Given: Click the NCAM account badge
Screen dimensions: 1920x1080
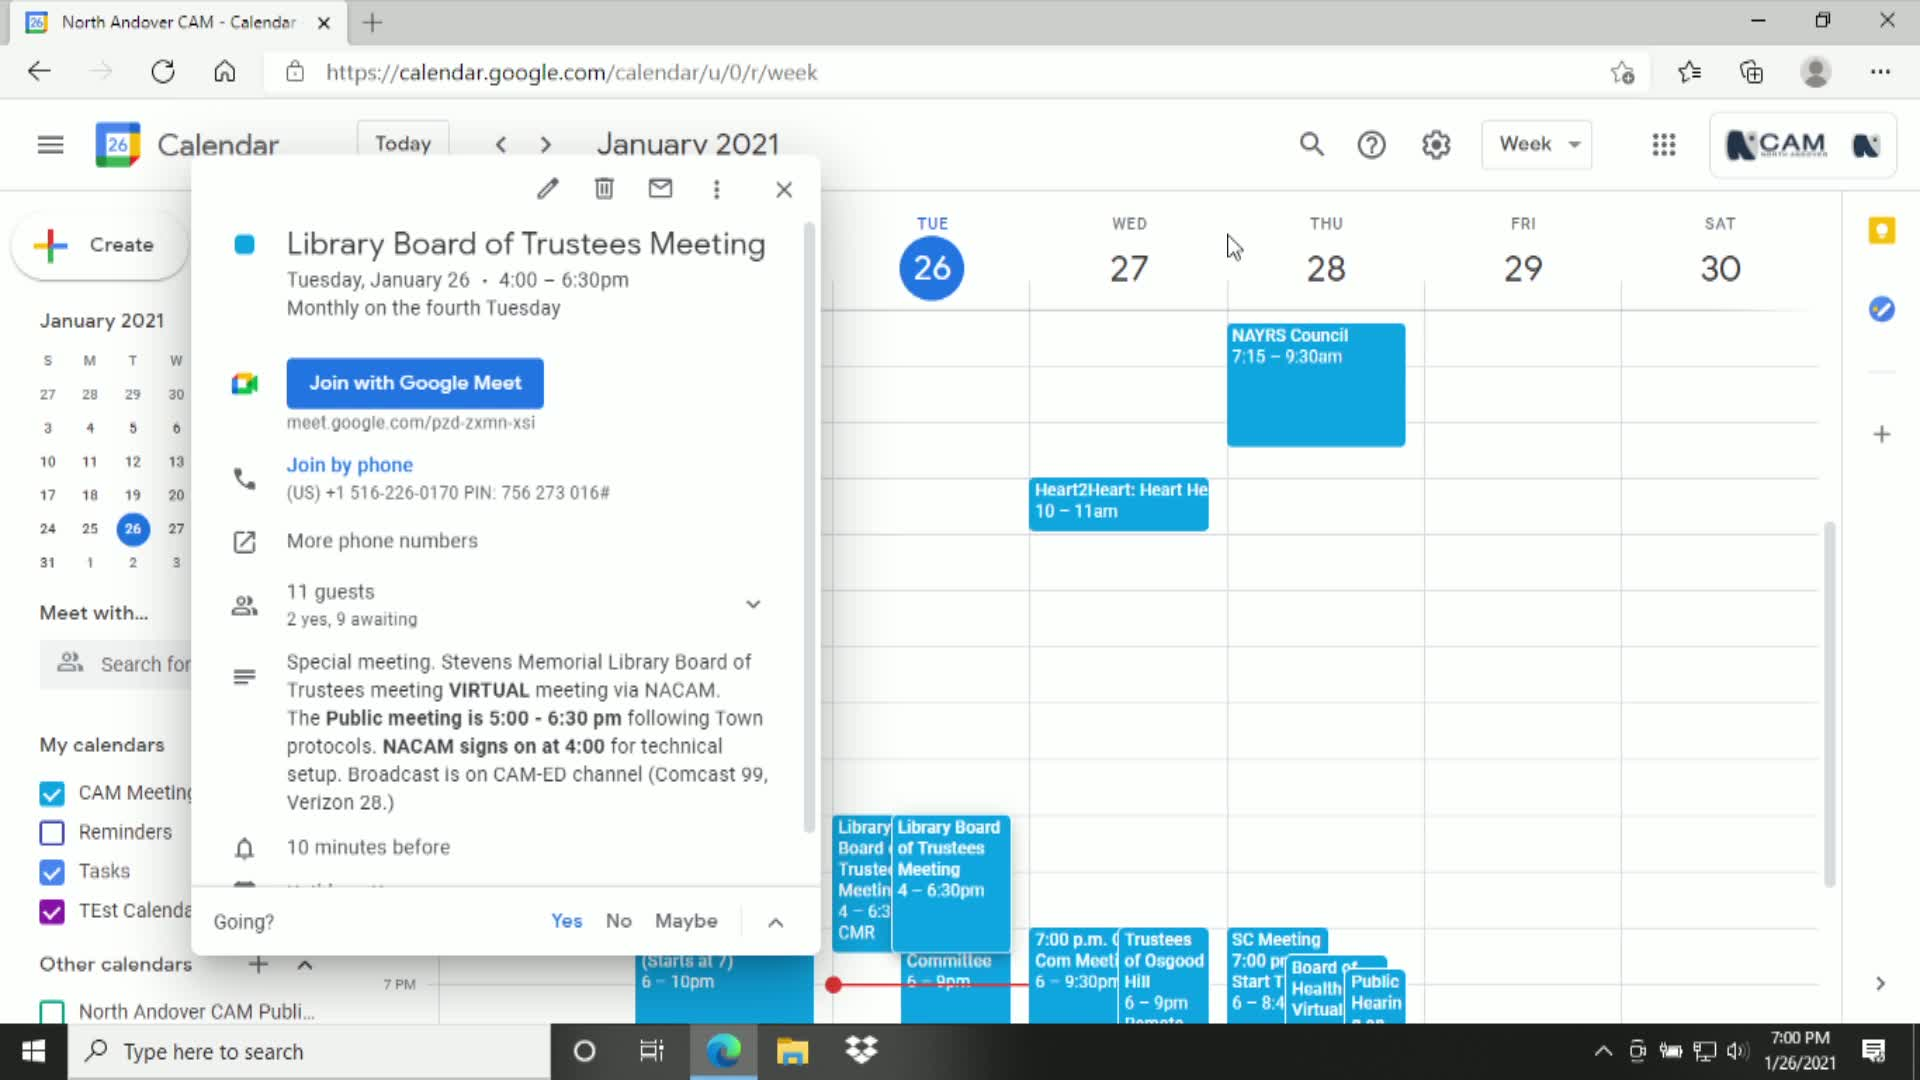Looking at the screenshot, I should 1803,145.
